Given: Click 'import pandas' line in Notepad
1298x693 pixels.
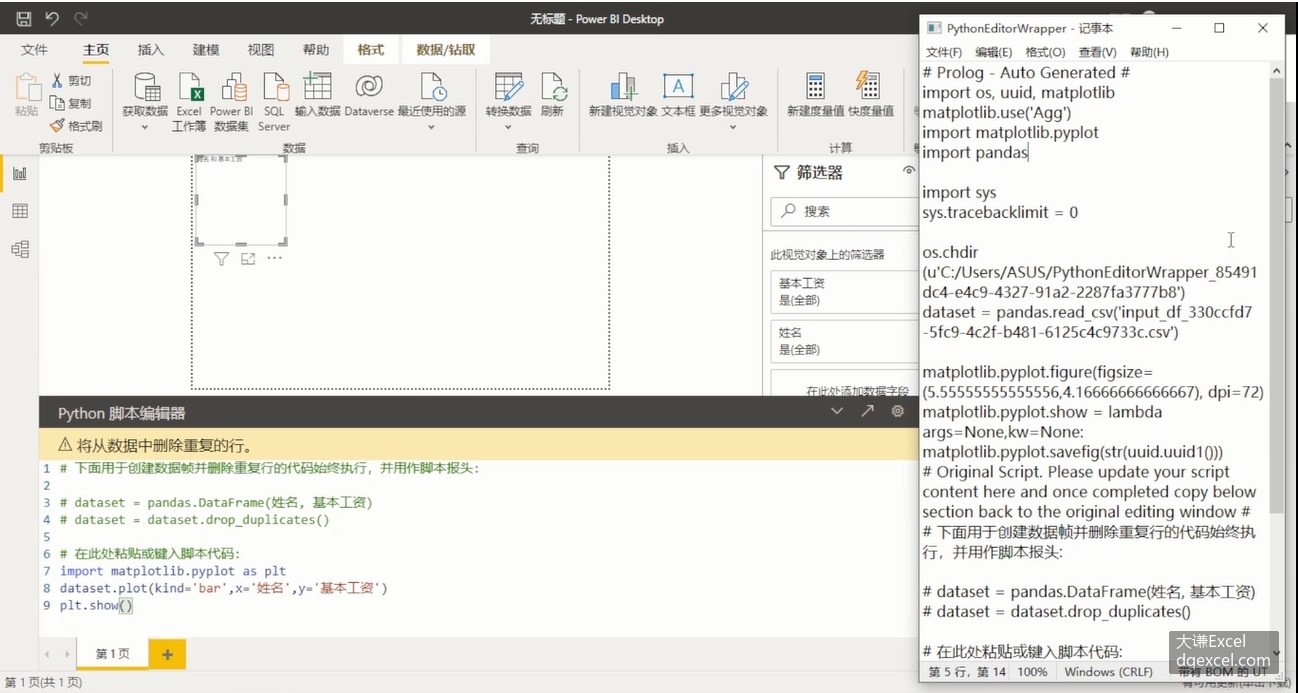Looking at the screenshot, I should [975, 152].
